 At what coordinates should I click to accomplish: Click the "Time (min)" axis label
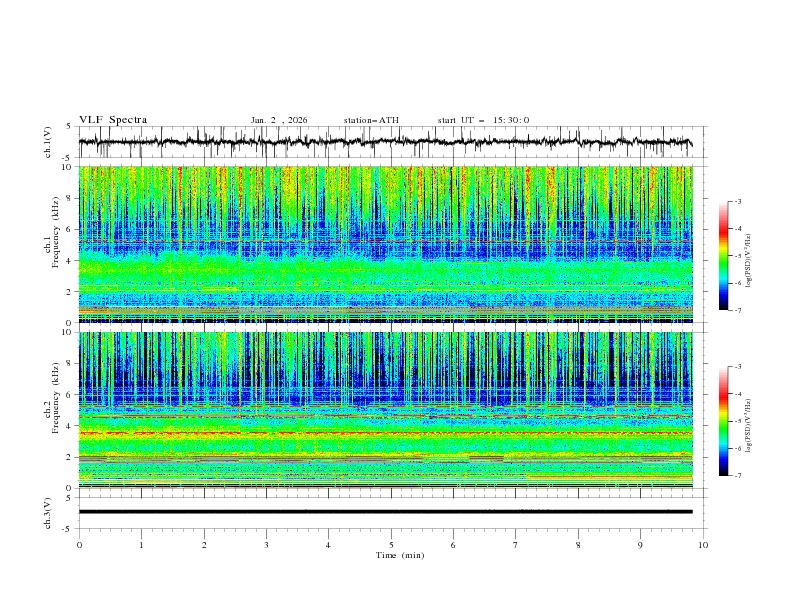[399, 555]
